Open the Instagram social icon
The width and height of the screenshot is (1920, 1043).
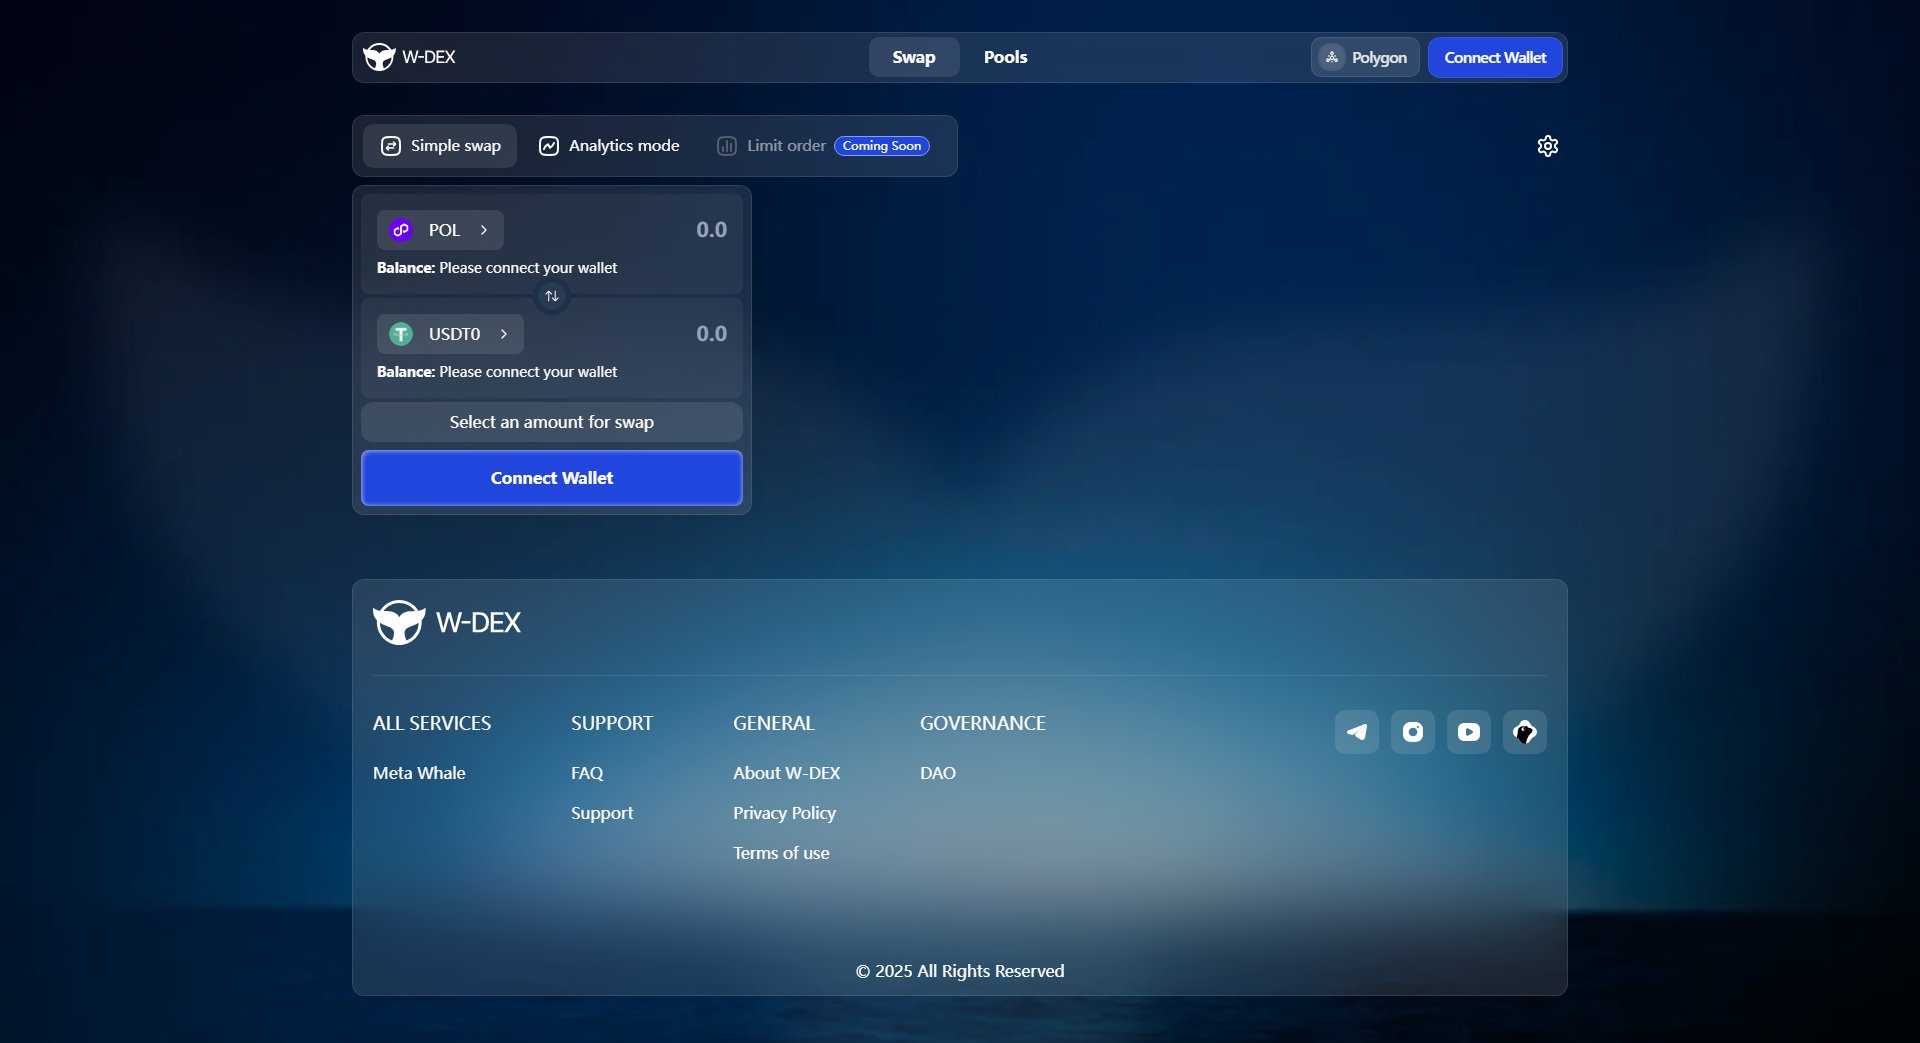(1412, 731)
